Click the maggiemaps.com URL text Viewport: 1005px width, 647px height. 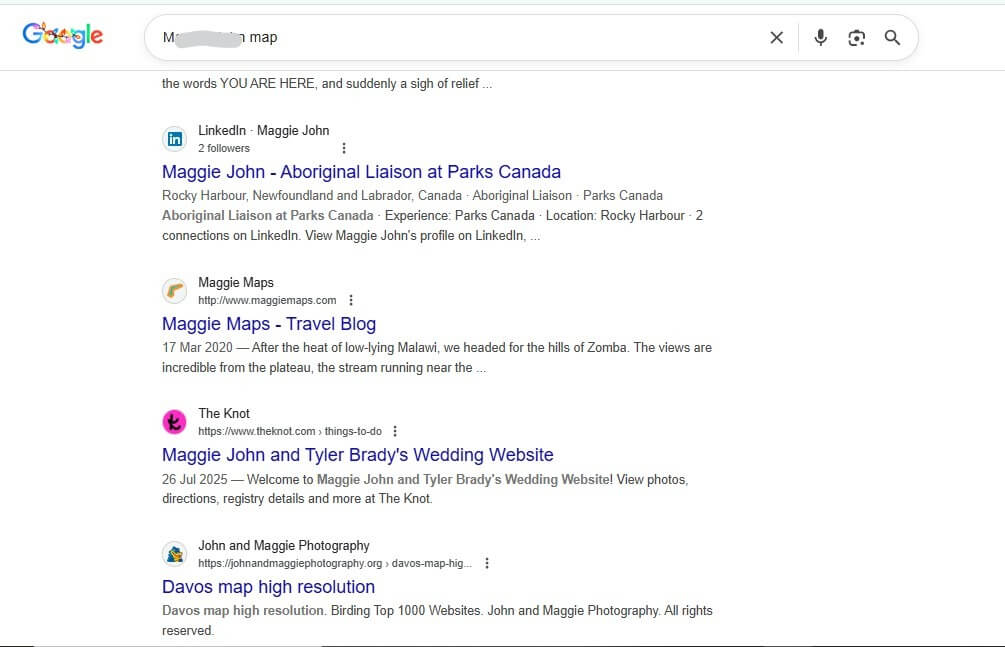(267, 300)
